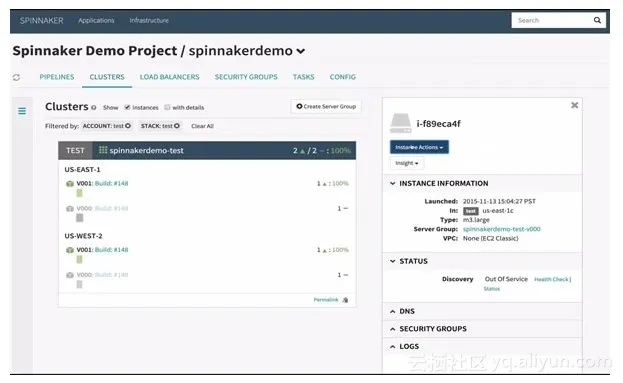623x383 pixels.
Task: Click the copy permalink clipboard icon
Action: tap(345, 300)
